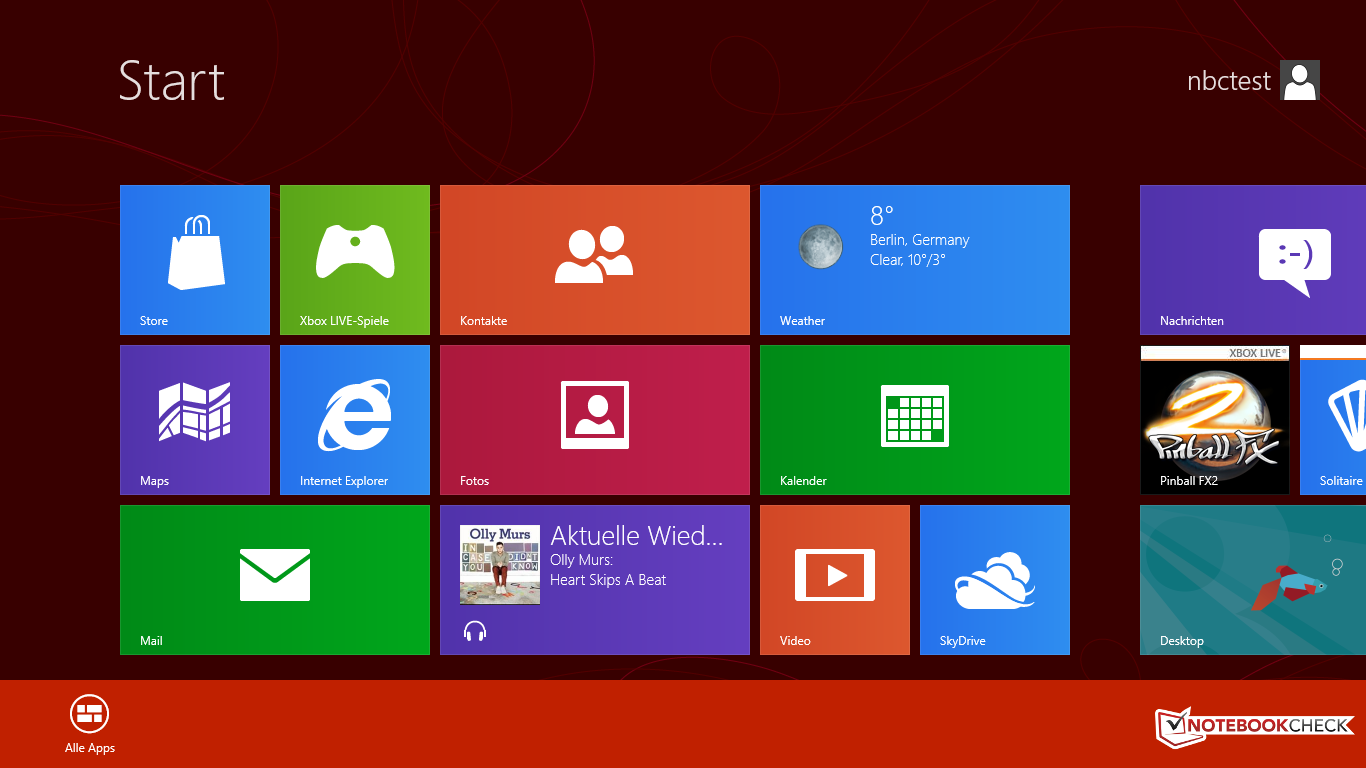Open the Kontakte people tile
The image size is (1366, 768).
(595, 259)
